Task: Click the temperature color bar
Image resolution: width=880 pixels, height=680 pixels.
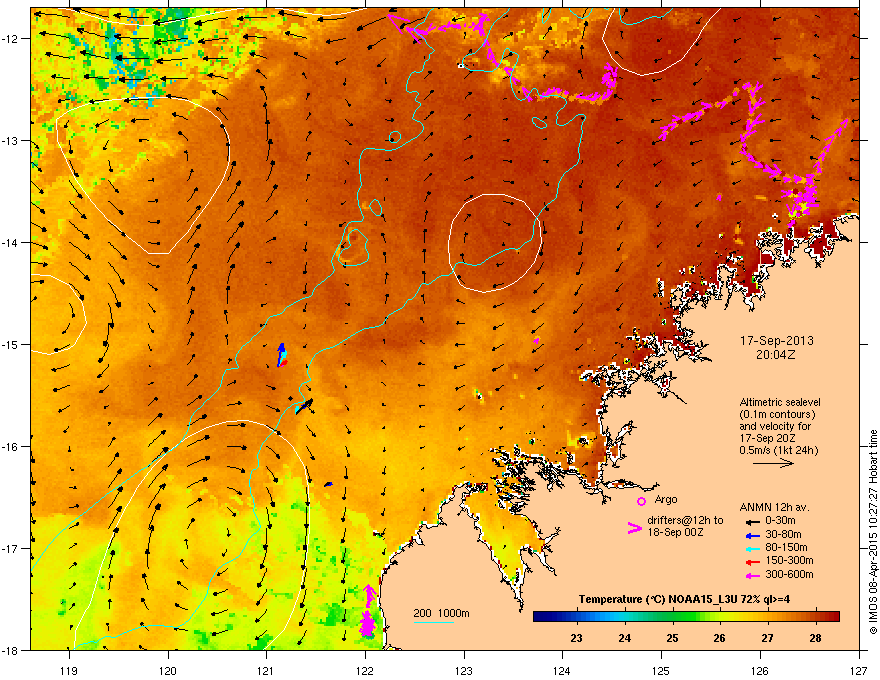Action: pos(686,616)
